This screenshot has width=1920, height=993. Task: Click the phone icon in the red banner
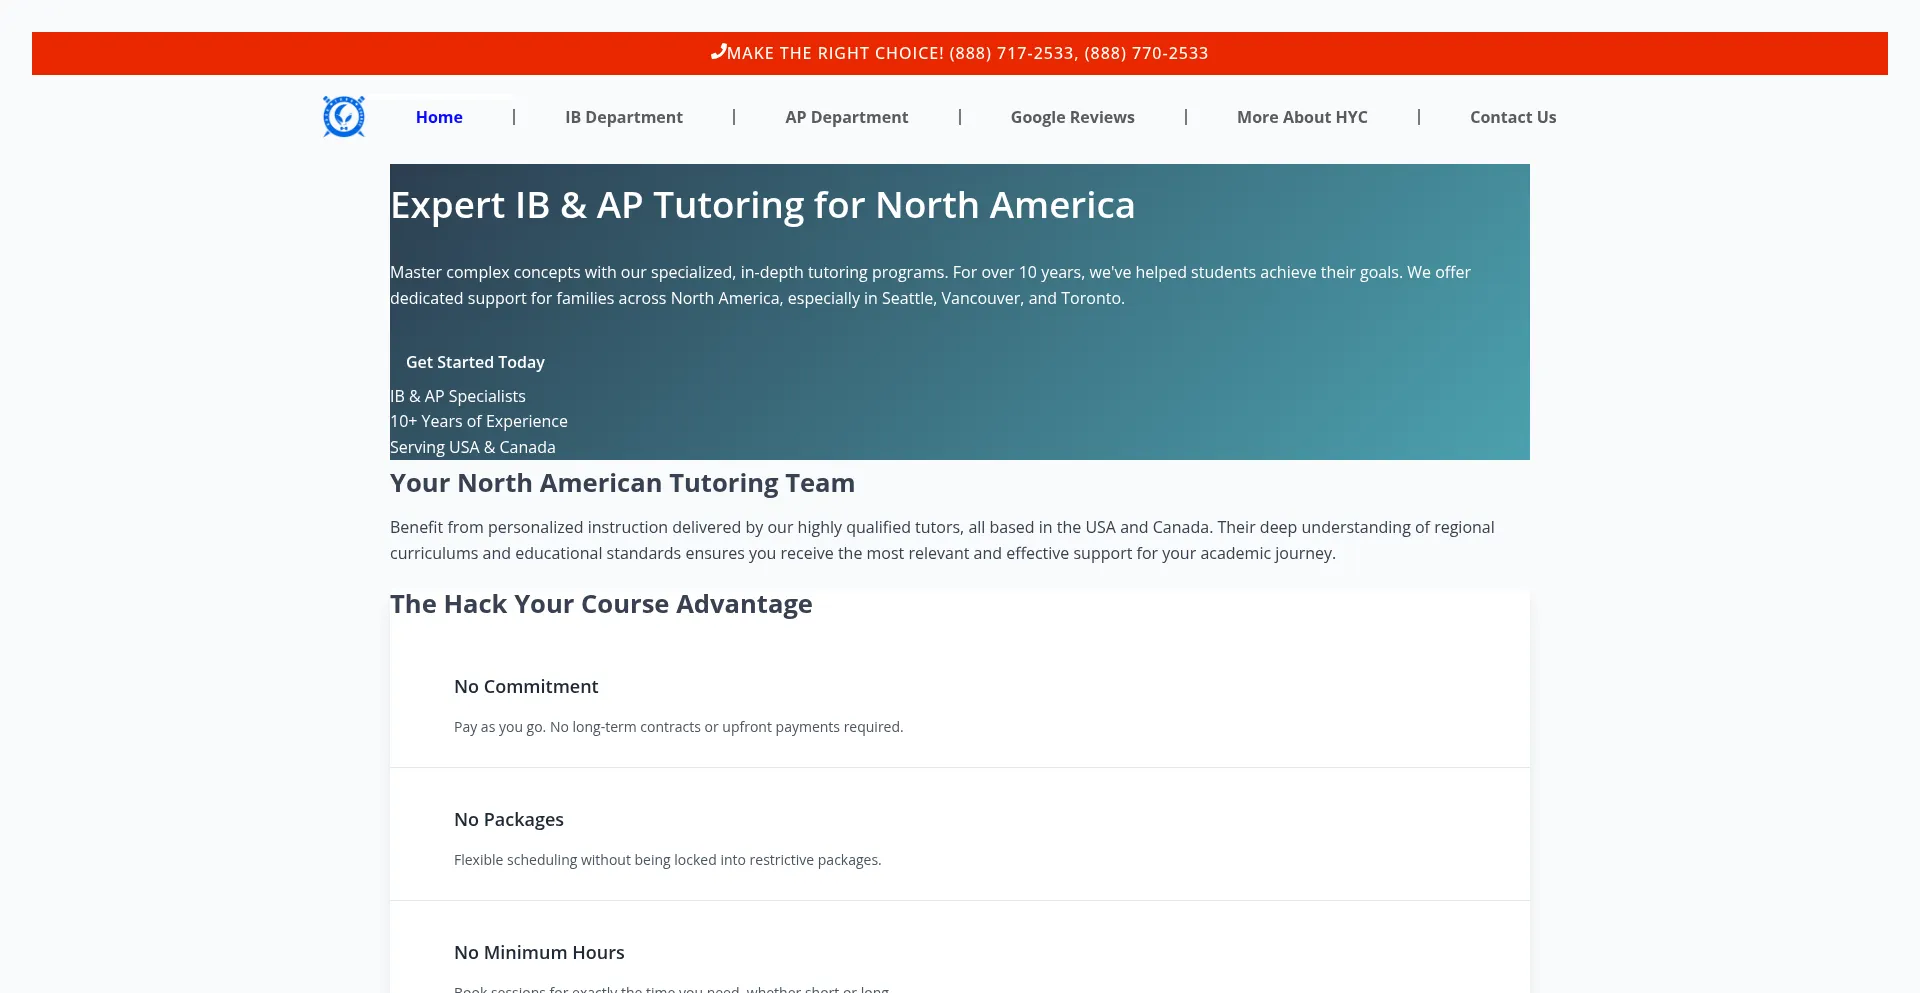pyautogui.click(x=718, y=52)
